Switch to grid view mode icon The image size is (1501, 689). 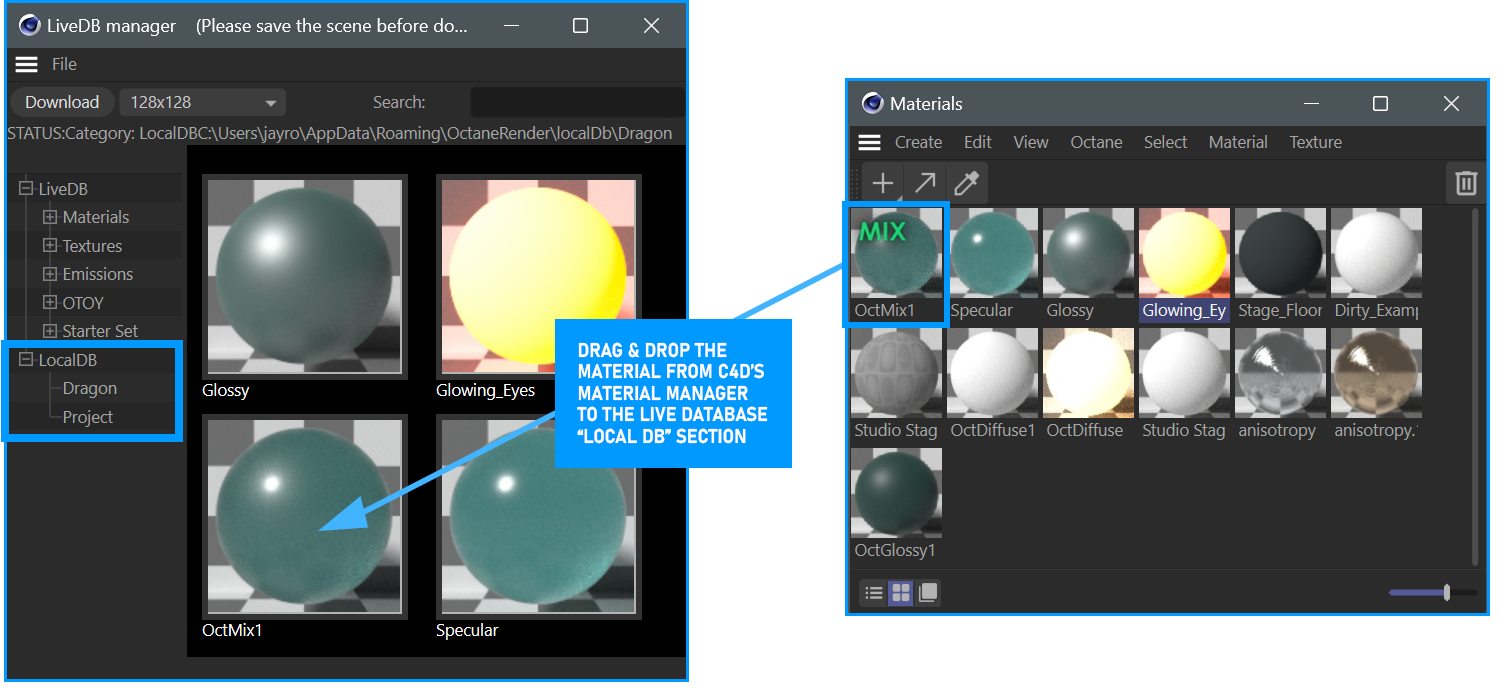tap(901, 593)
